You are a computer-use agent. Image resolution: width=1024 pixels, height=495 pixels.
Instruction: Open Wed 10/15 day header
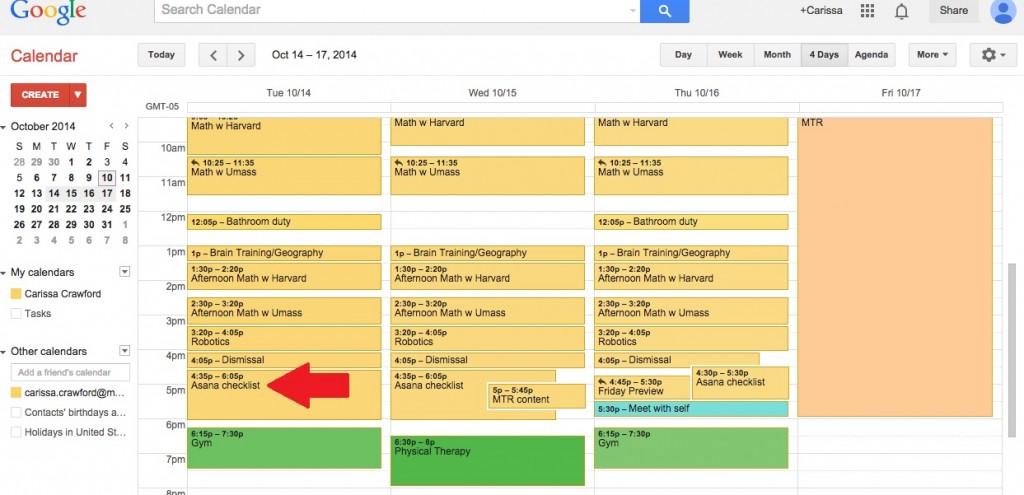[x=492, y=93]
